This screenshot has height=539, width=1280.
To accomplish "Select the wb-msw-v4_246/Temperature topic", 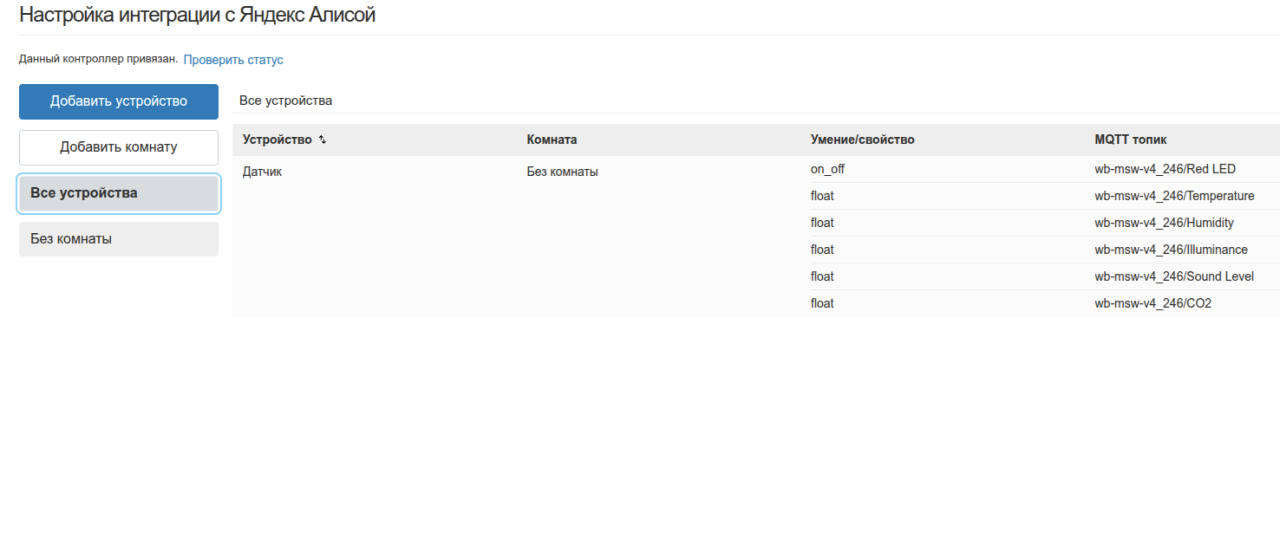I will pos(1174,196).
